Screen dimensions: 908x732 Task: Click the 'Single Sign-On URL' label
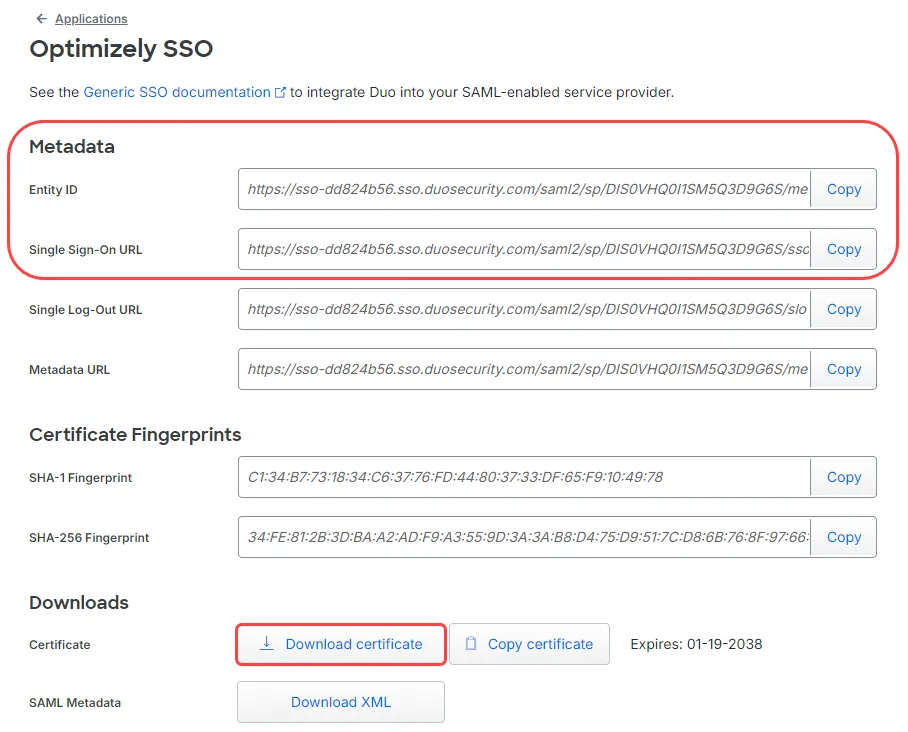85,250
